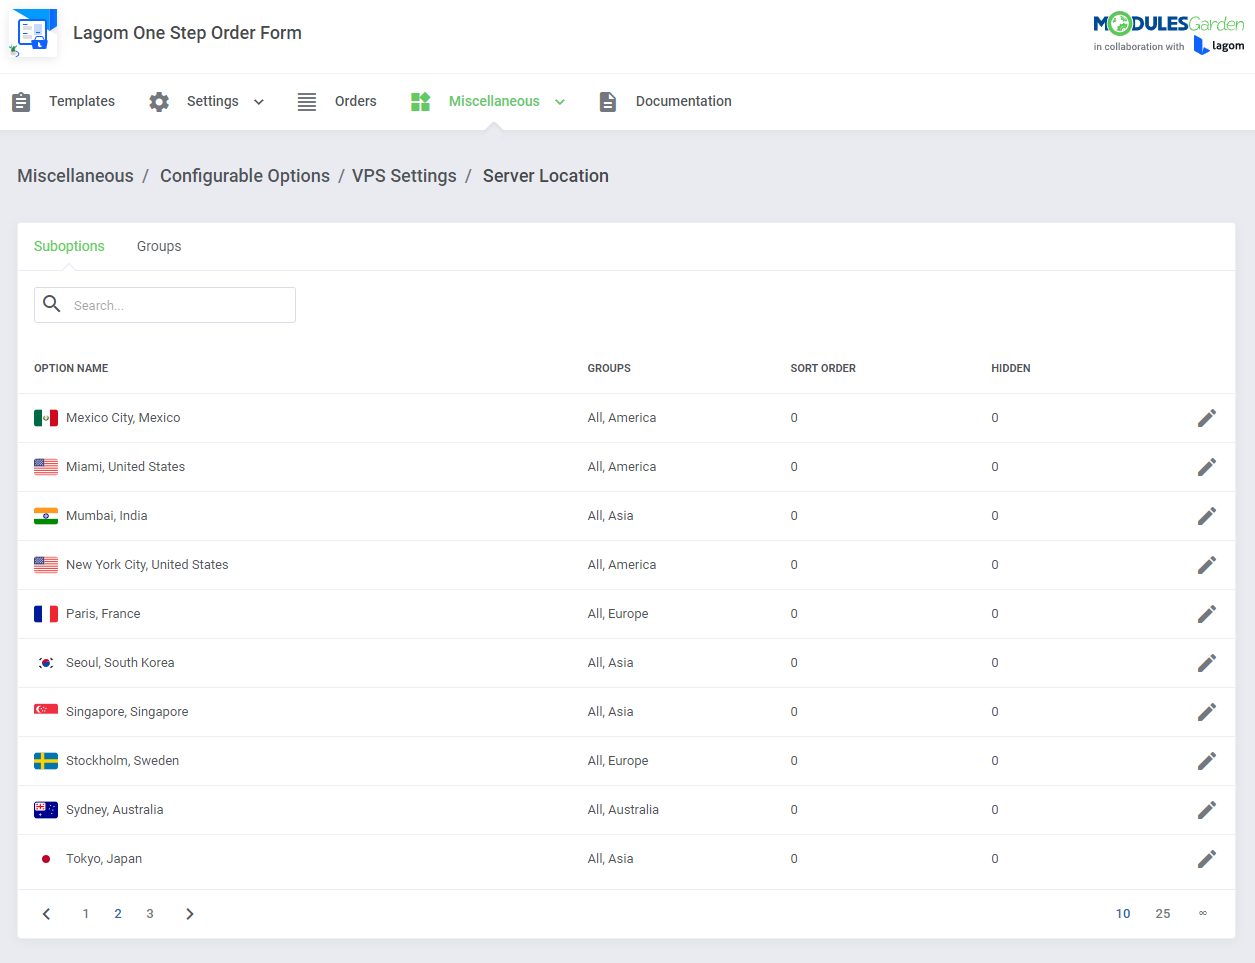Click the ModulesGarden logo
This screenshot has width=1255, height=963.
(1168, 24)
